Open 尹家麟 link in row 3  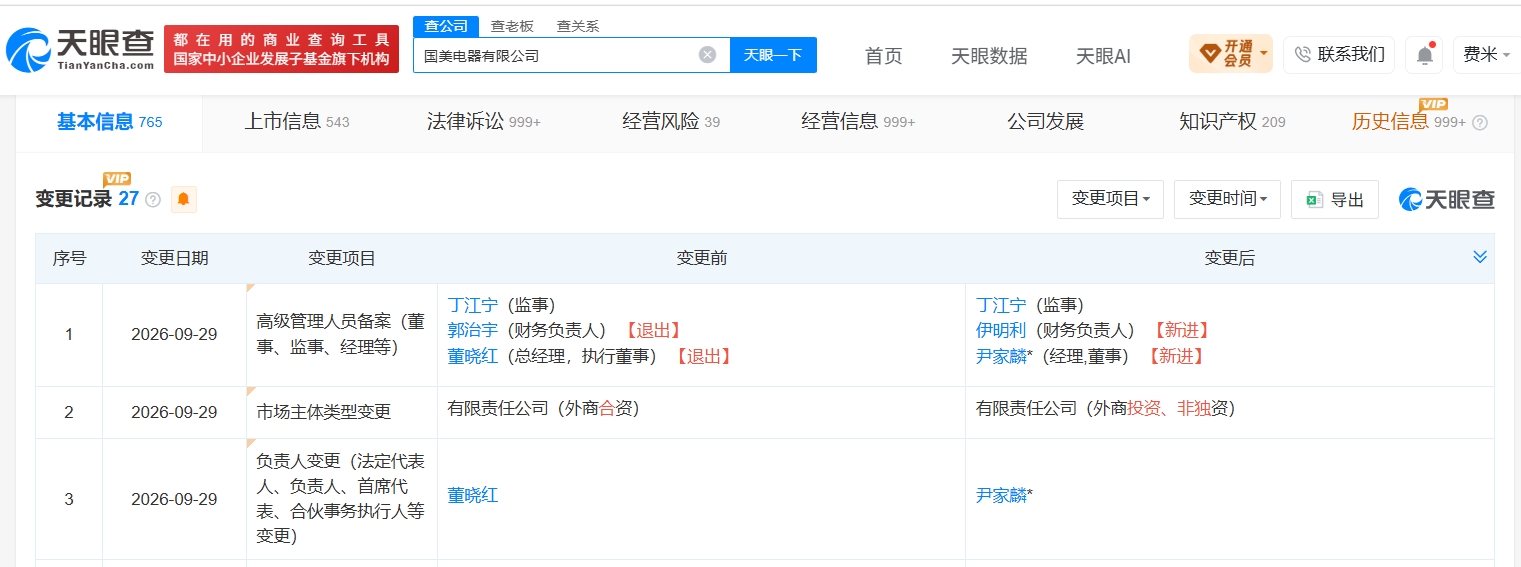pos(1001,495)
